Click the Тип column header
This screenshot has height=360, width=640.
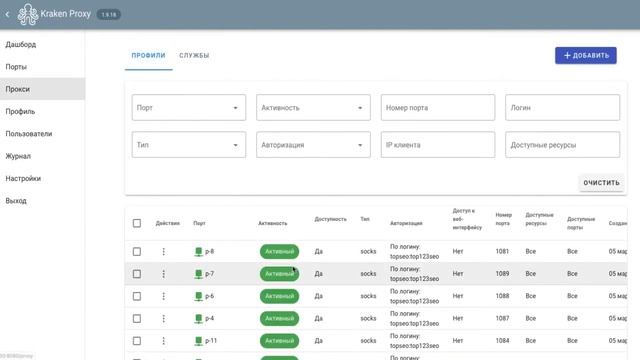365,219
